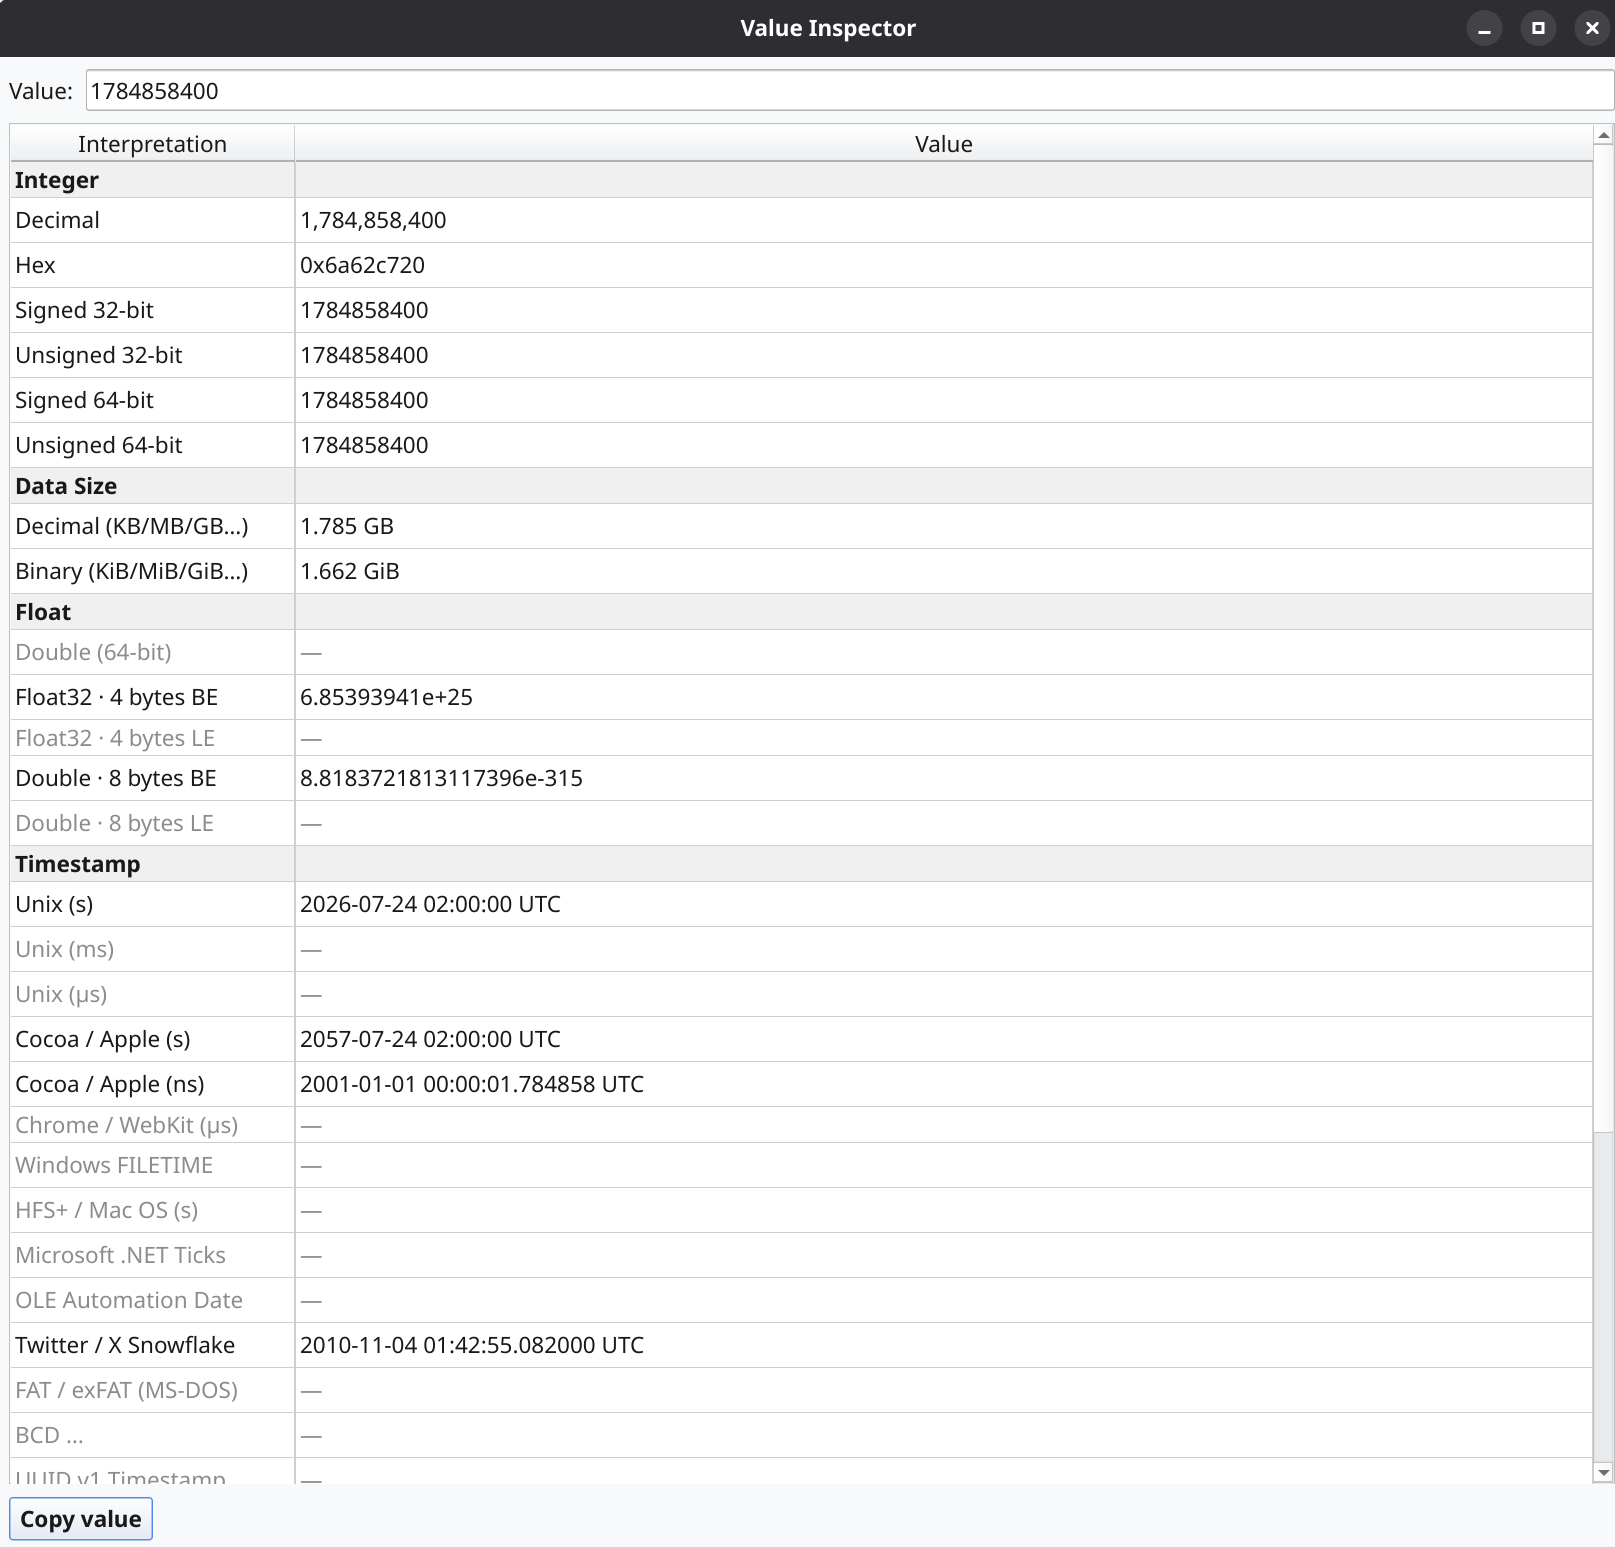Click the Interpretation column header
Viewport: 1615px width, 1547px height.
click(x=152, y=144)
